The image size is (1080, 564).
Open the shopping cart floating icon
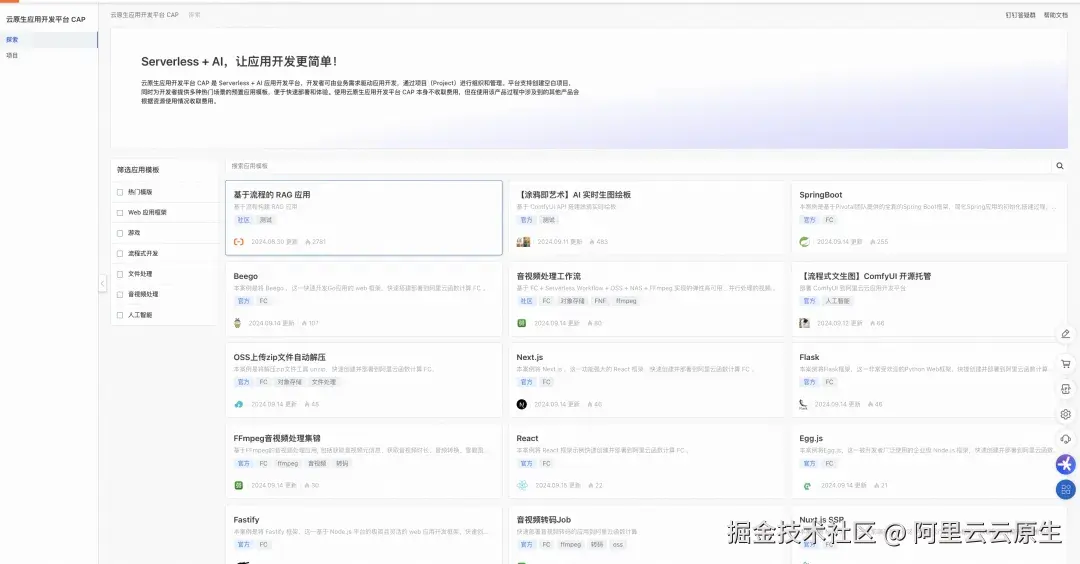1066,364
